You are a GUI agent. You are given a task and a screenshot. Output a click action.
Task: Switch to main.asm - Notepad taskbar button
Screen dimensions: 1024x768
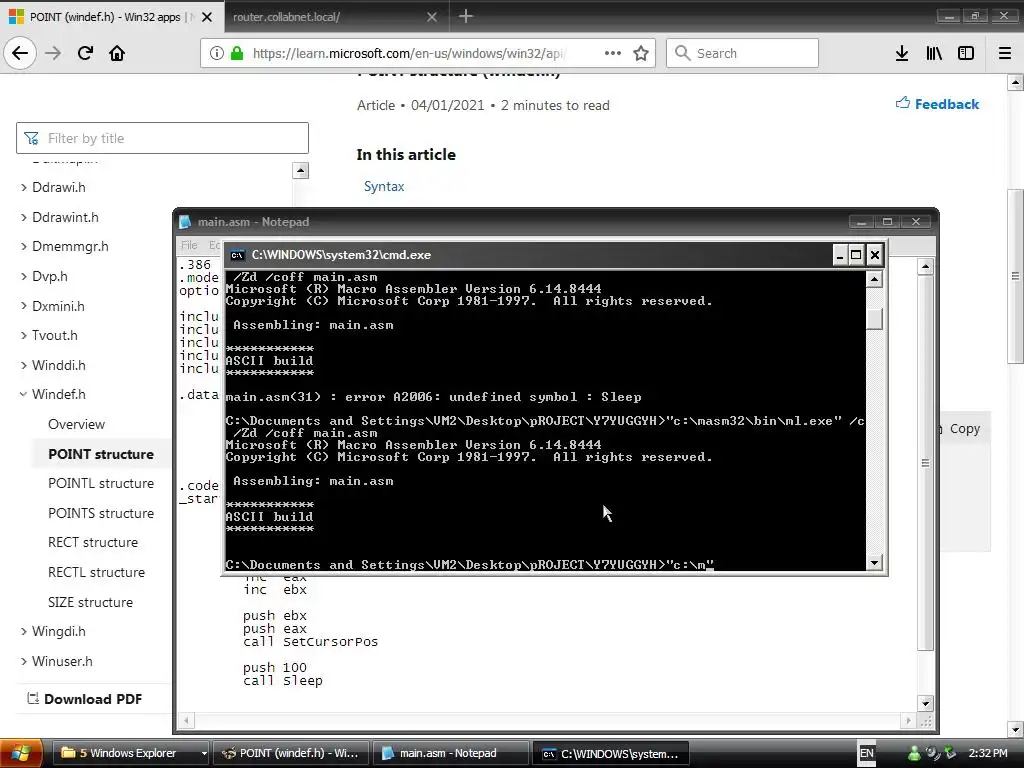[451, 754]
